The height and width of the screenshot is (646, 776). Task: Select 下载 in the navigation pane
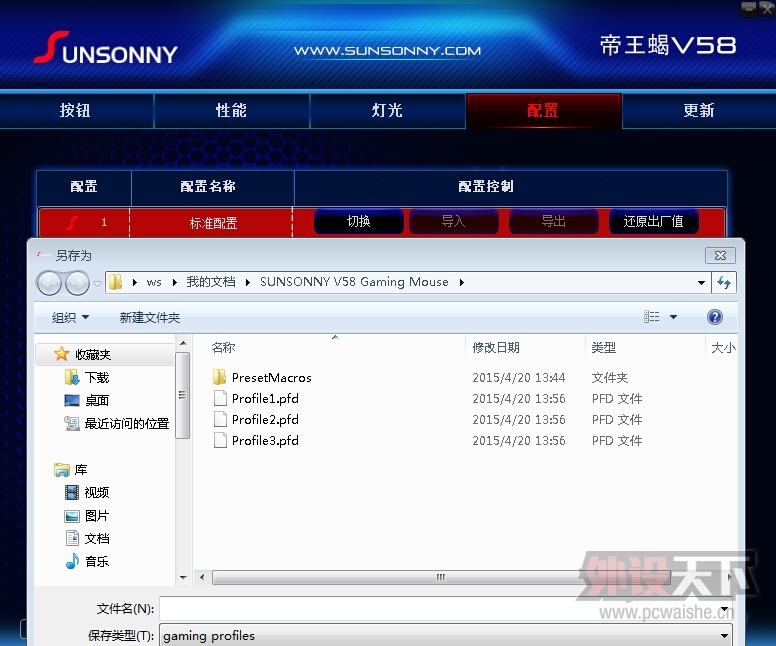97,378
